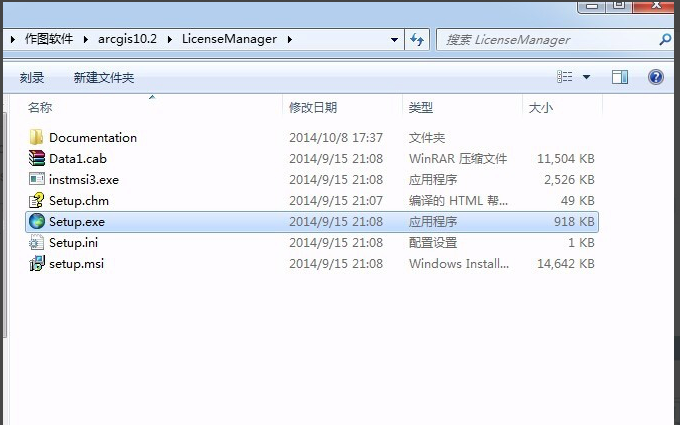Select the instmsi3.exe file name
This screenshot has width=680, height=425.
pyautogui.click(x=84, y=180)
